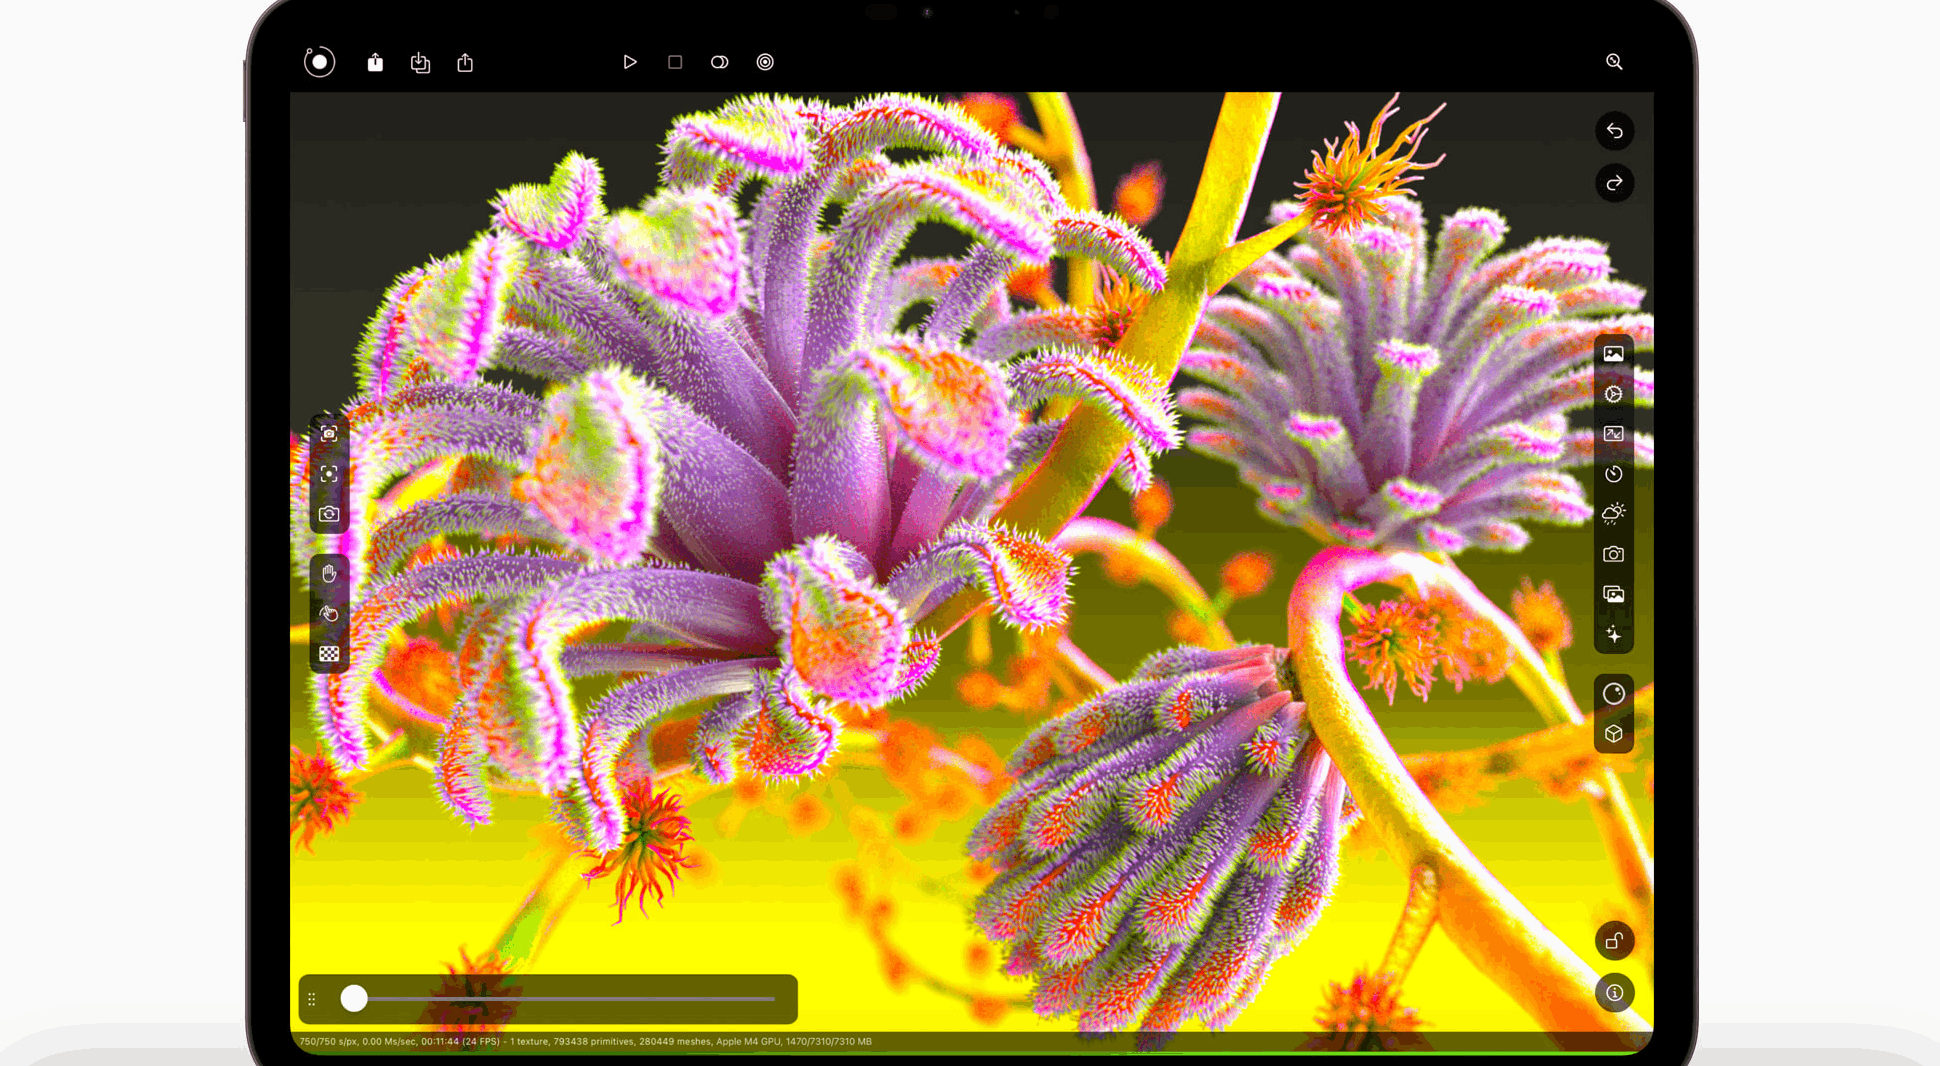
Task: Start the render with the play button
Action: 630,62
